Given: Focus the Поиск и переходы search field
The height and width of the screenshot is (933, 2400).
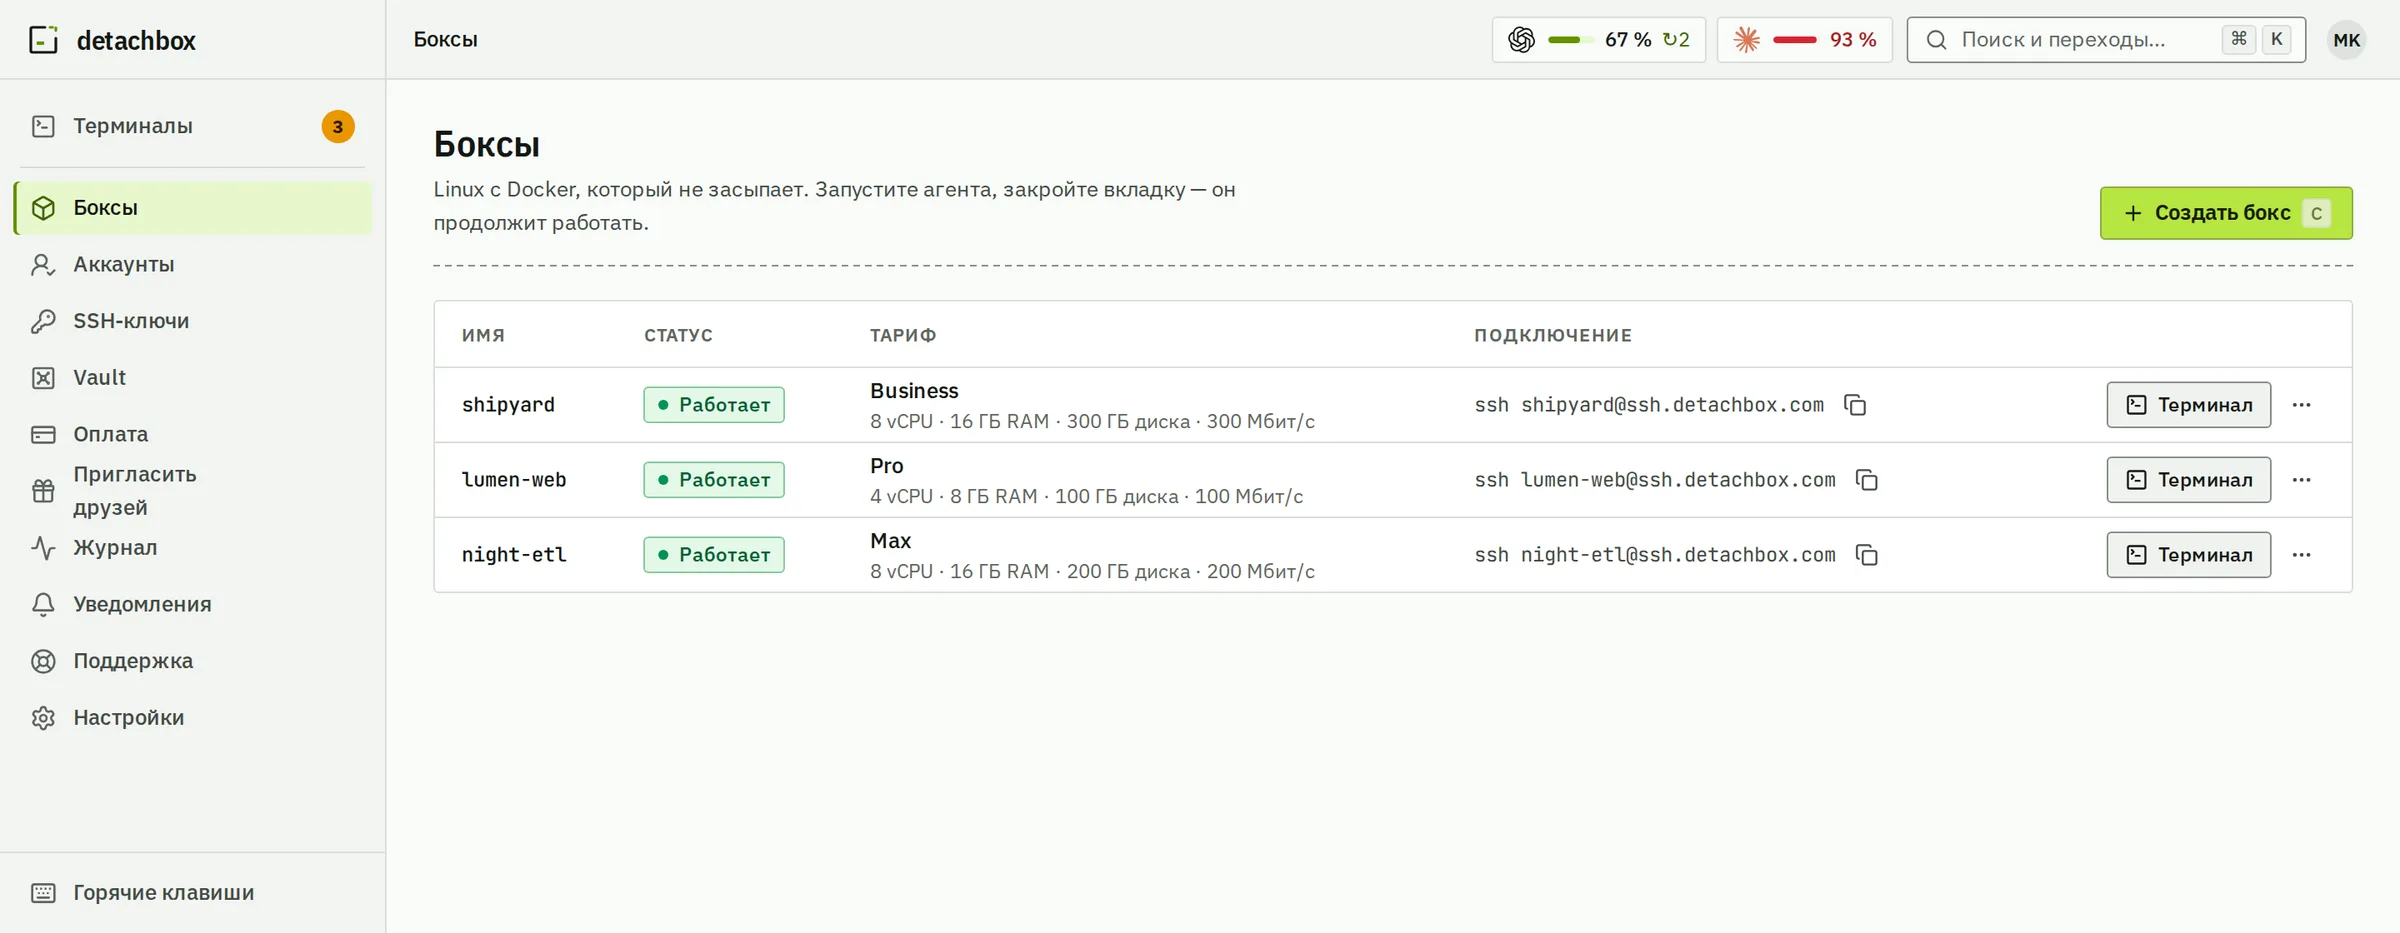Looking at the screenshot, I should tap(2106, 40).
